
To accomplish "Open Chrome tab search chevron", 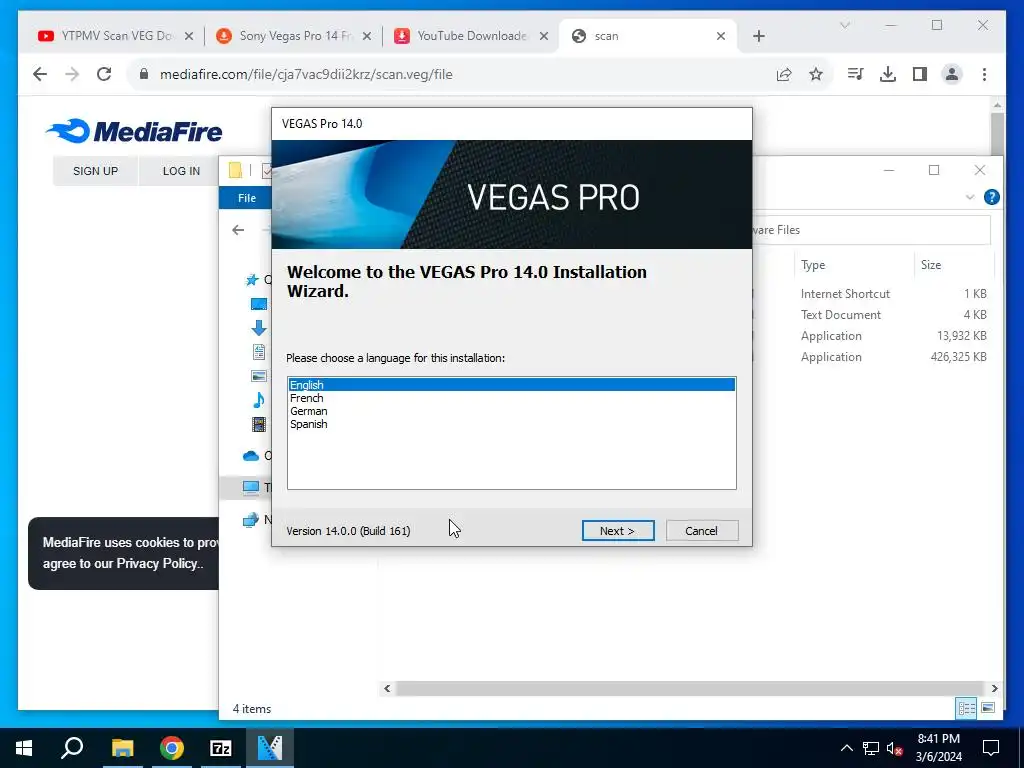I will (x=844, y=25).
